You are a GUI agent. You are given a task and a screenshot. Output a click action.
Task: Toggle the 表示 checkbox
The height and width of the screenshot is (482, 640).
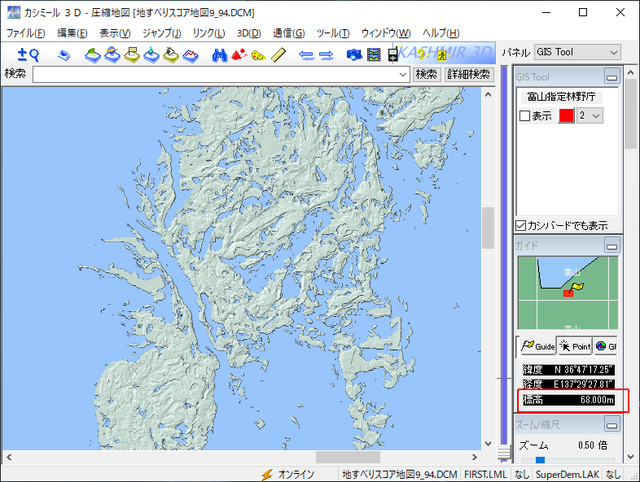tap(524, 116)
